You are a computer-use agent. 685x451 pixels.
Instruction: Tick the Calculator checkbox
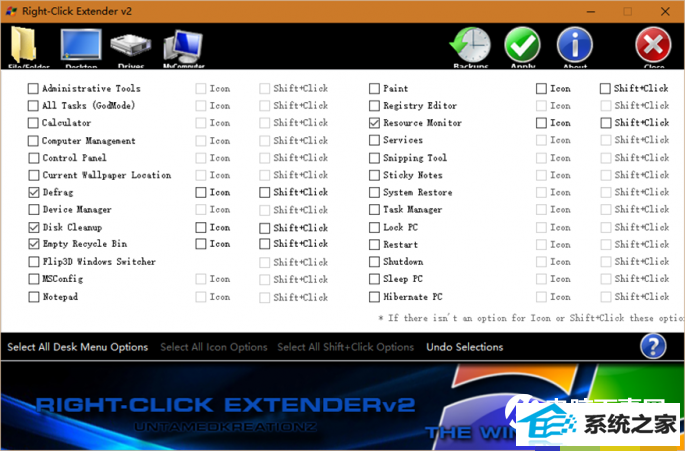(x=33, y=123)
